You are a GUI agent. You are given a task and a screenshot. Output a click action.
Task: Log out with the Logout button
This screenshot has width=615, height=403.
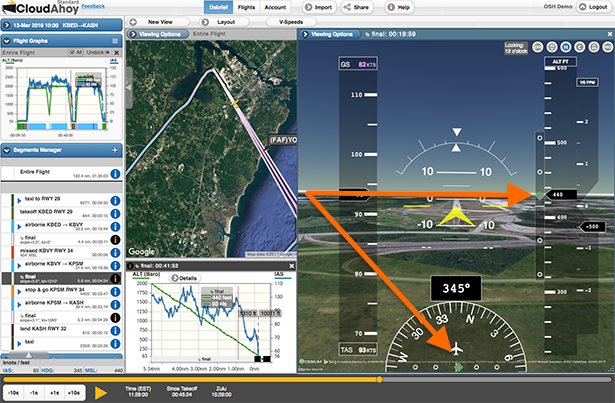tap(594, 7)
